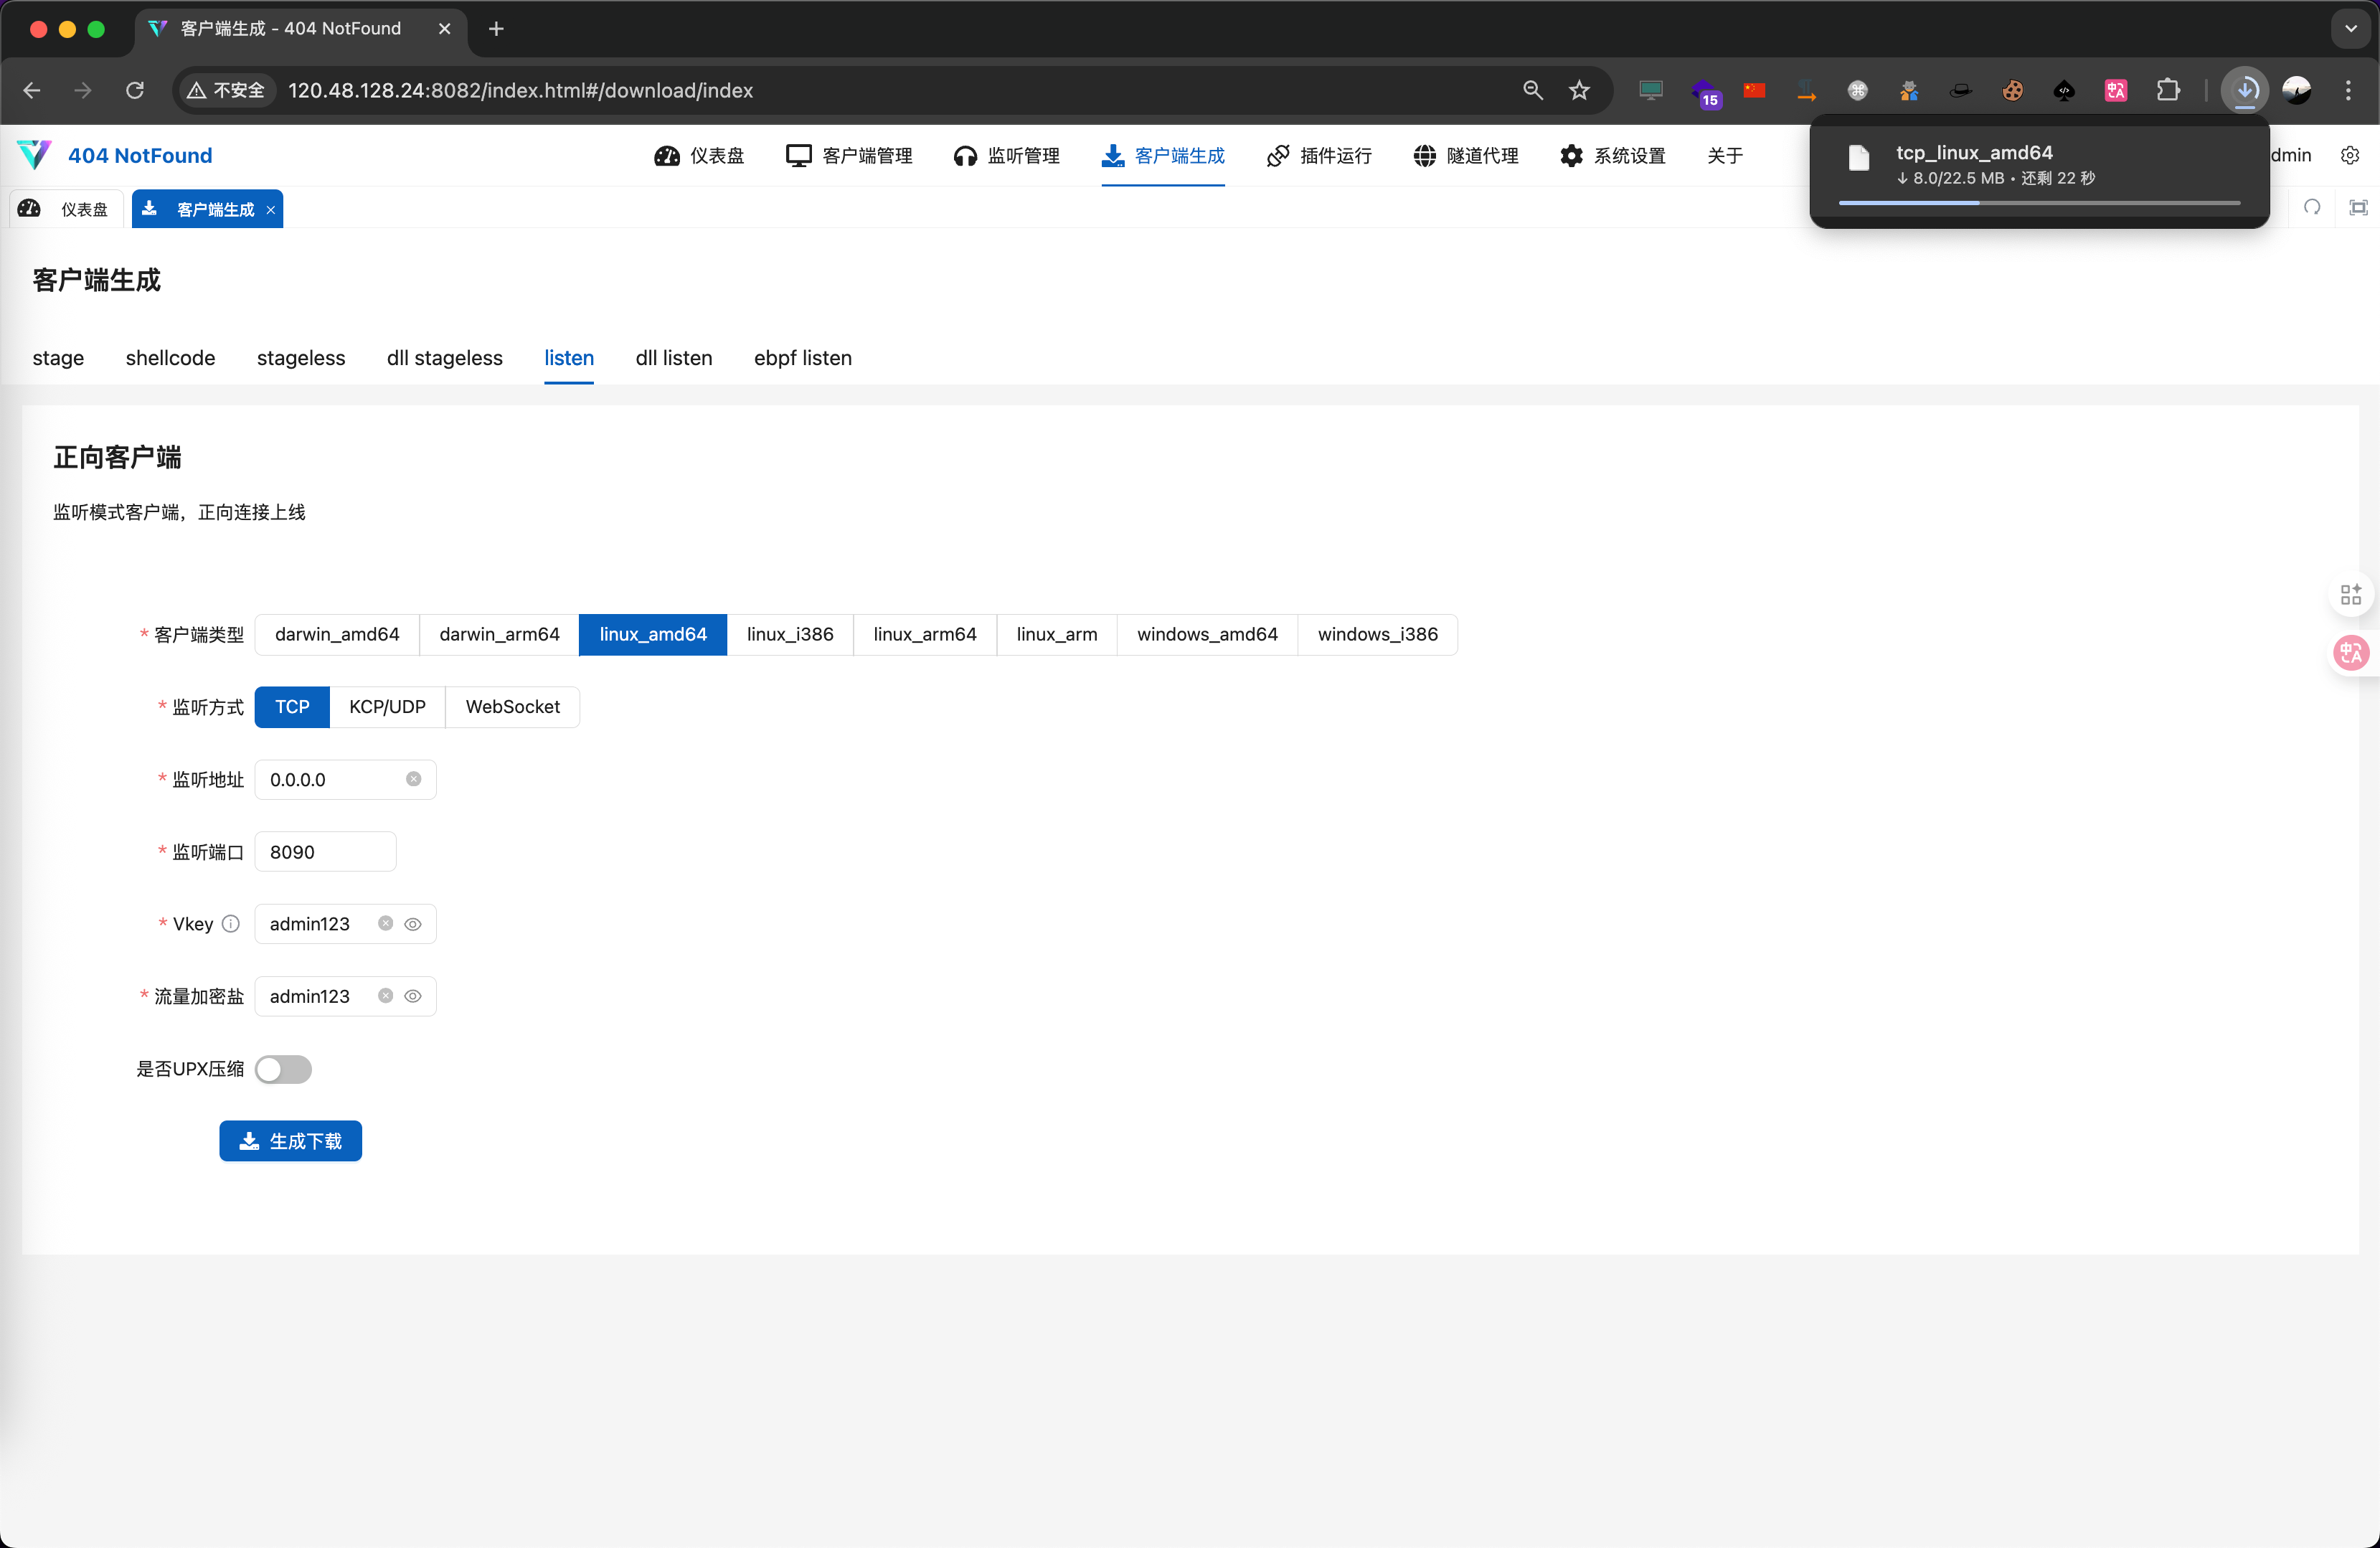Enable the UPX compression switch

click(283, 1069)
